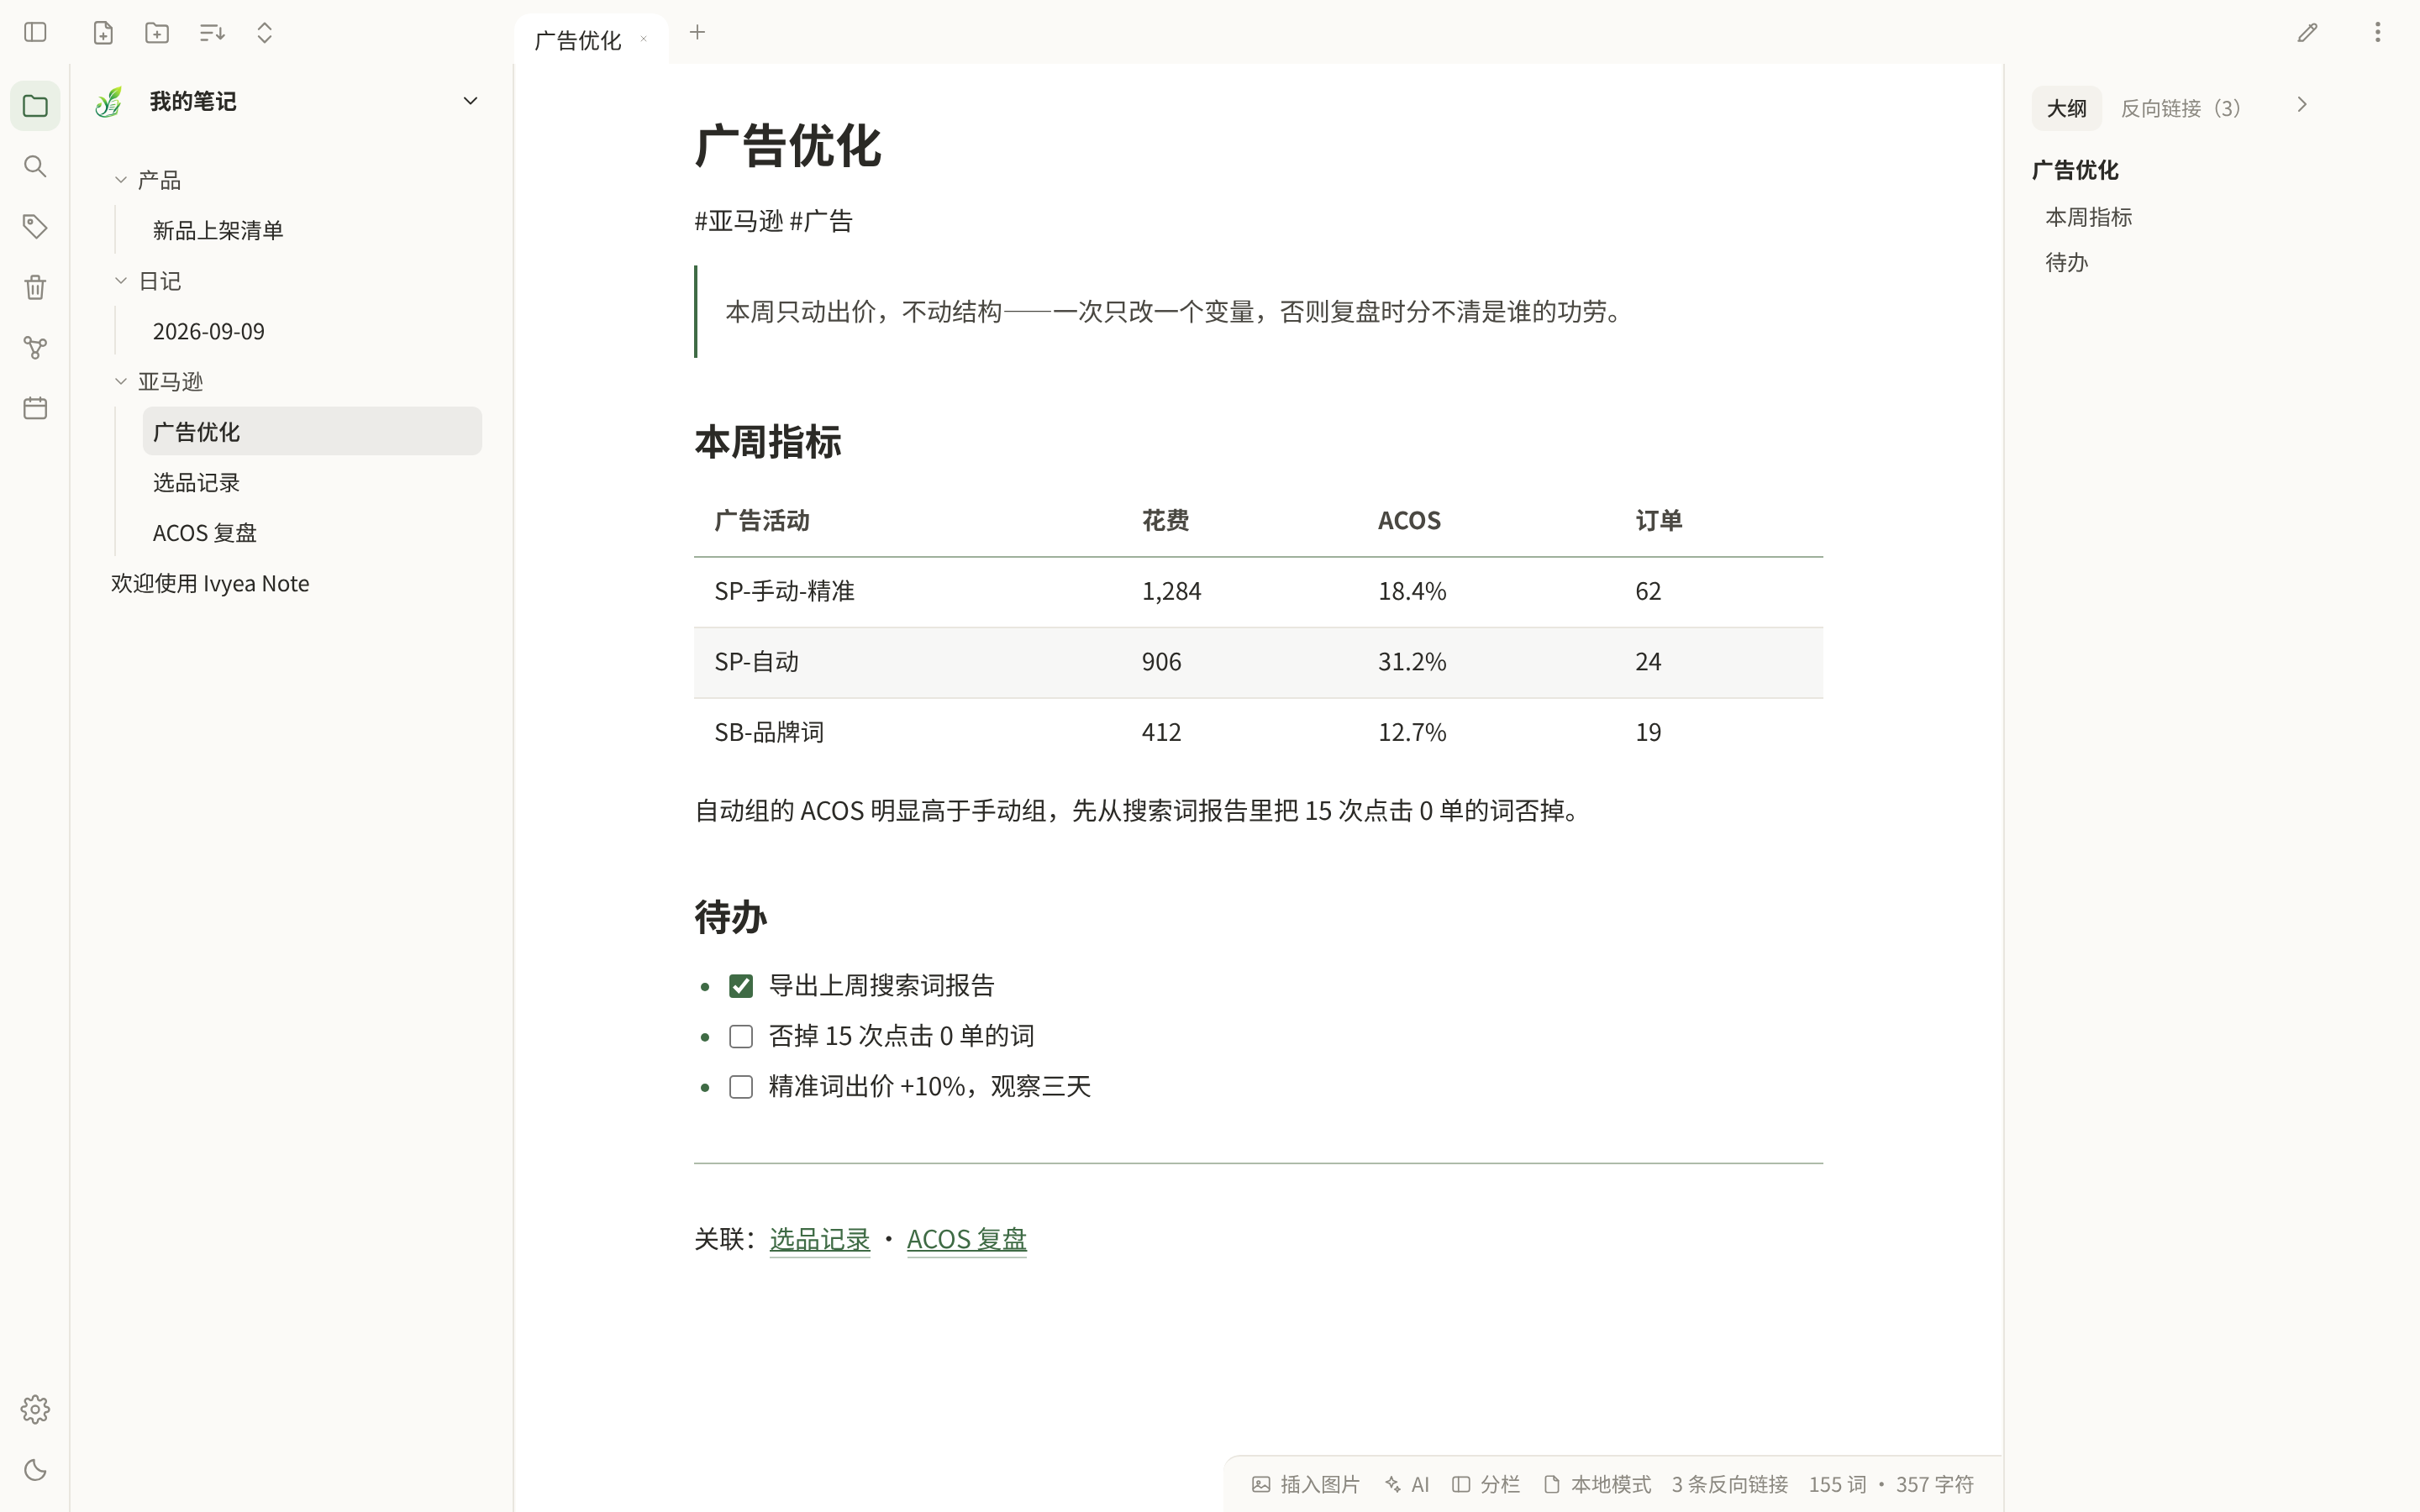Uncheck the 导出上周搜索词报告 checkbox

741,986
